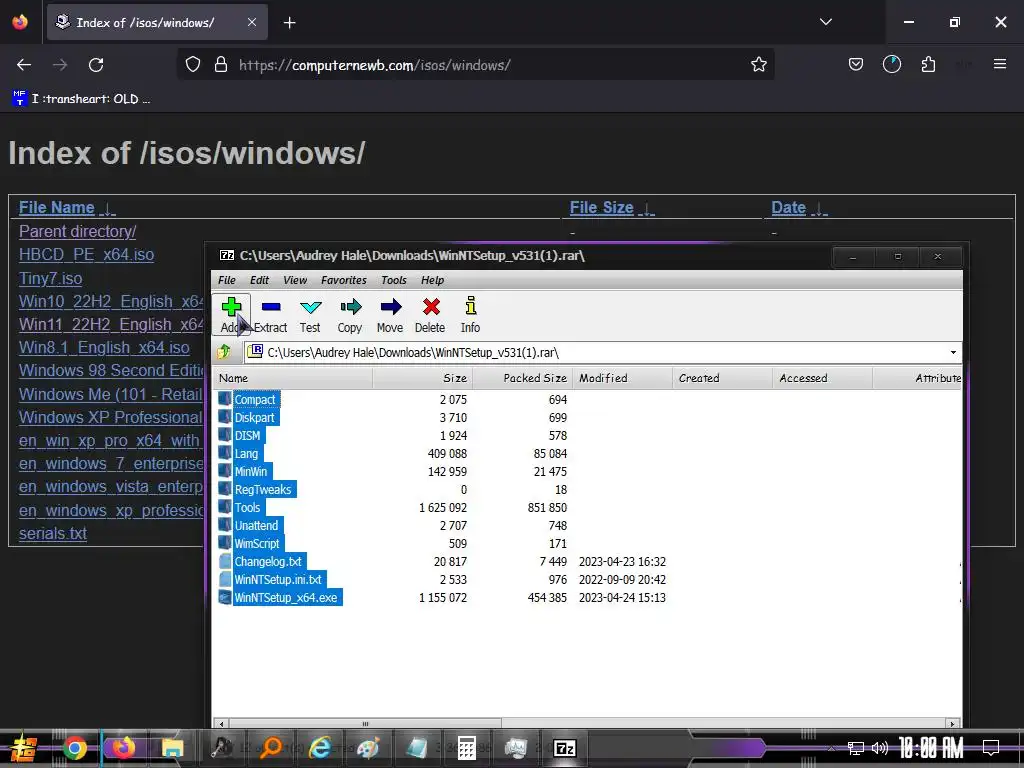Select the Lang folder

pyautogui.click(x=246, y=453)
